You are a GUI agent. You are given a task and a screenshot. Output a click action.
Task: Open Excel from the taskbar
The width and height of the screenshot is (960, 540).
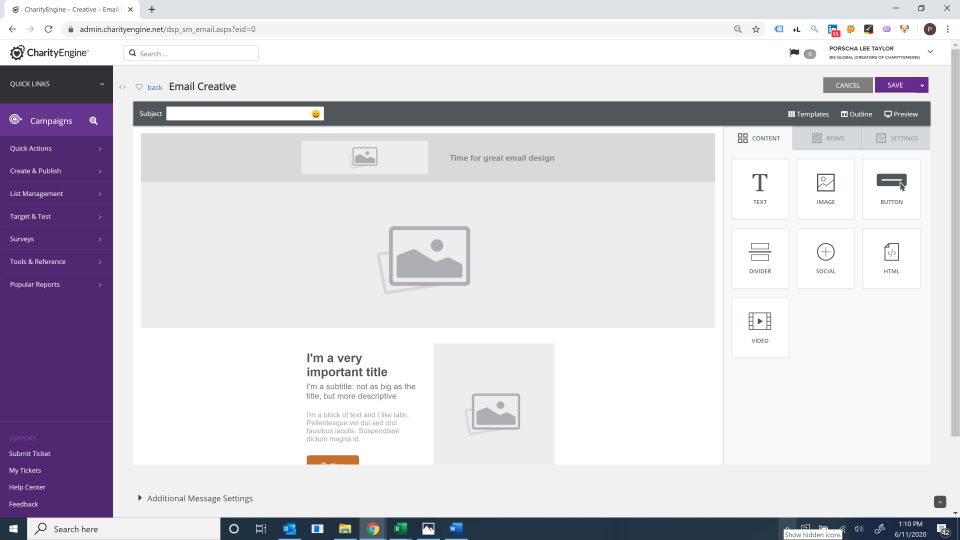click(400, 528)
